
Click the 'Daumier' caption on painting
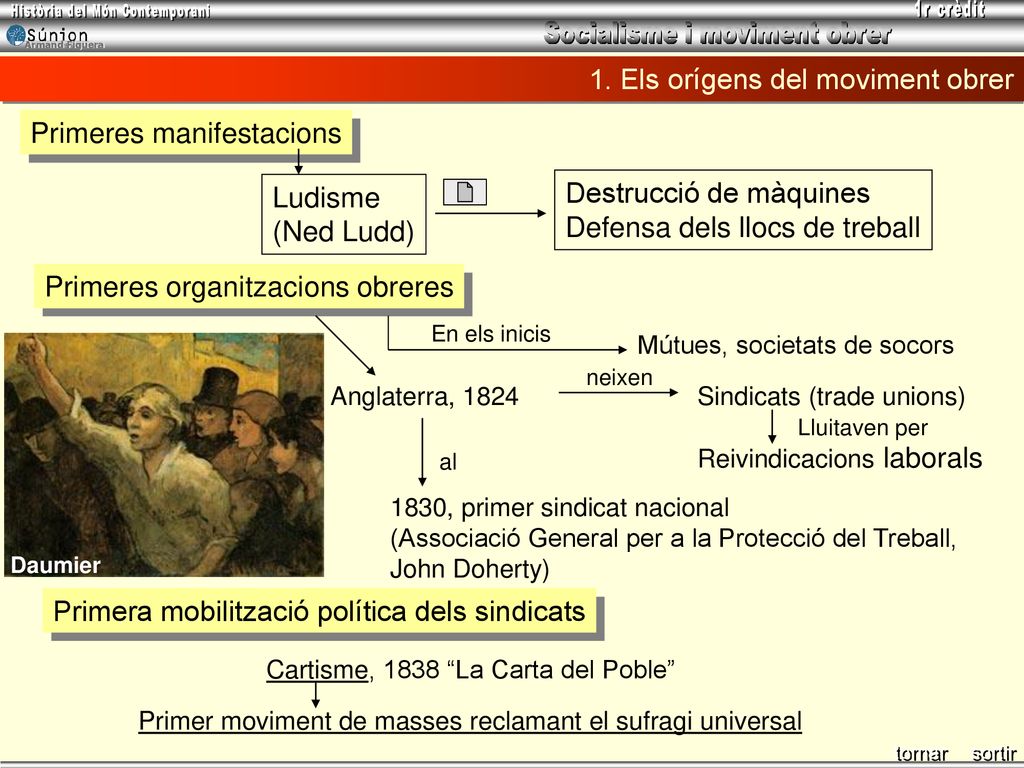tap(56, 565)
